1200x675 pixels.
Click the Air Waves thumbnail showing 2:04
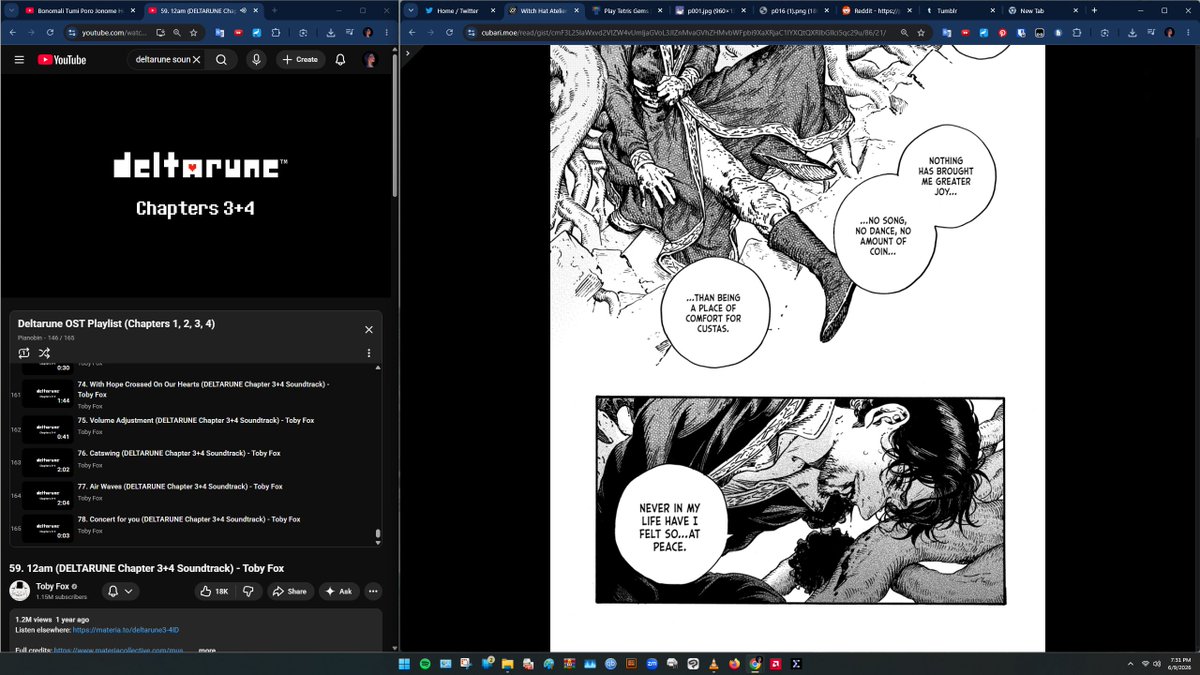click(x=47, y=494)
